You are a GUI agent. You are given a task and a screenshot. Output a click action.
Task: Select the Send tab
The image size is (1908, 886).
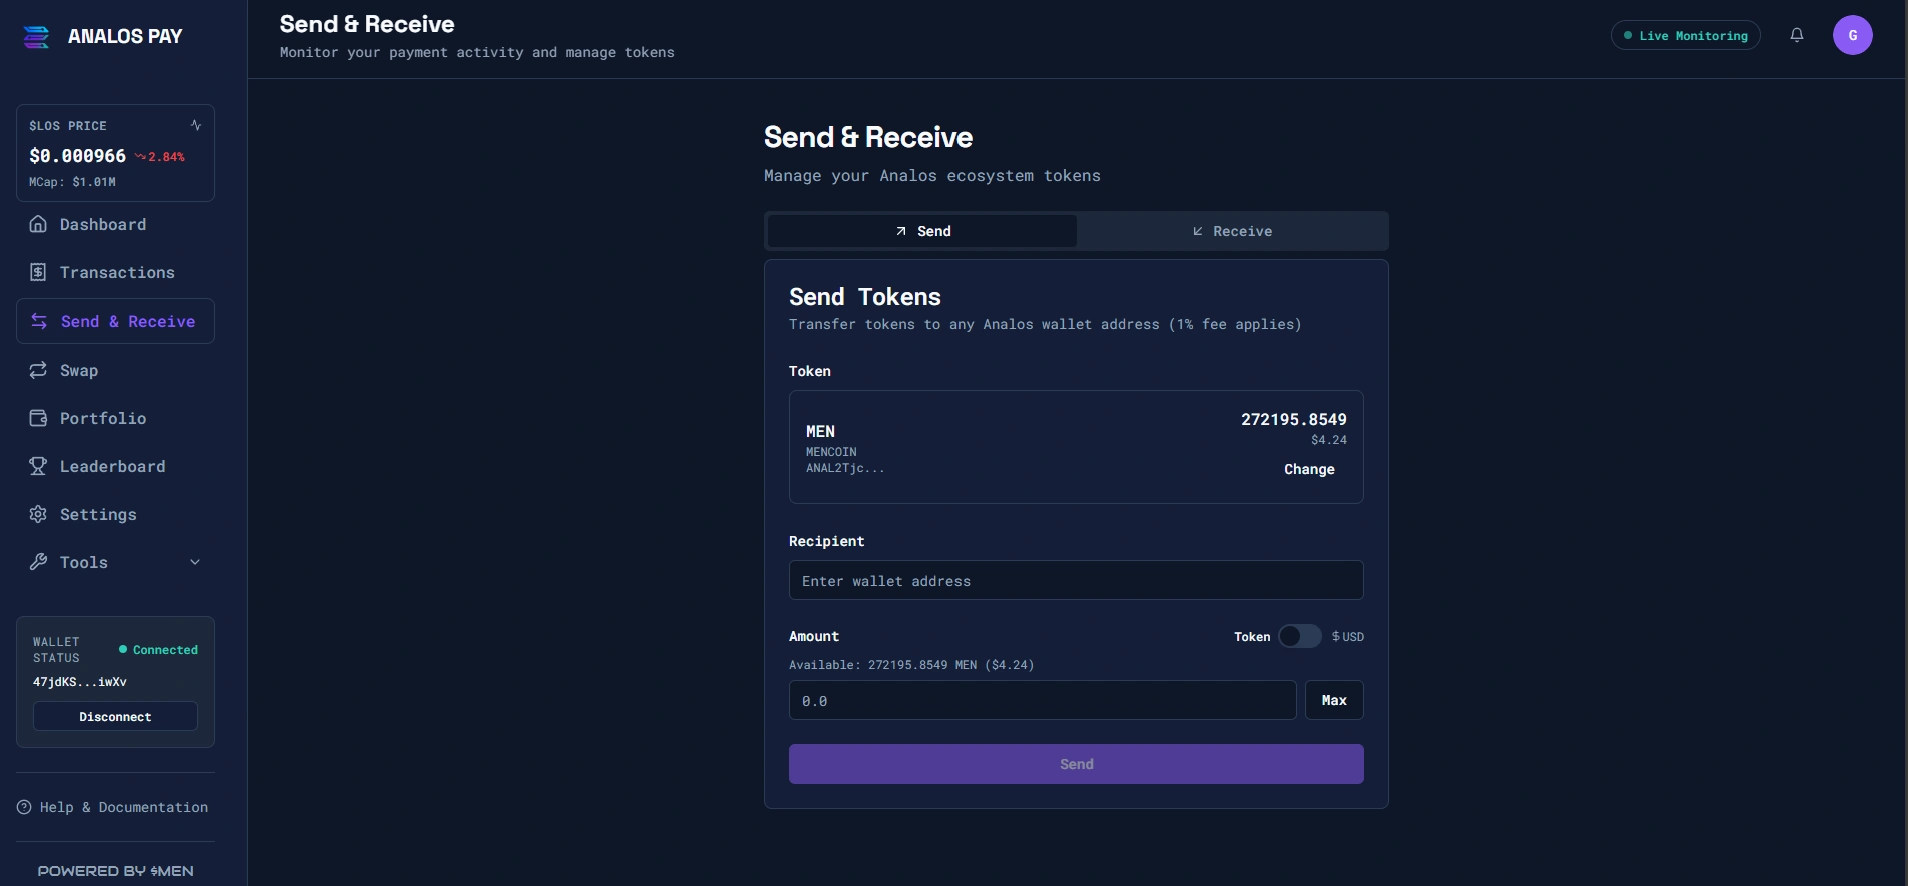922,231
